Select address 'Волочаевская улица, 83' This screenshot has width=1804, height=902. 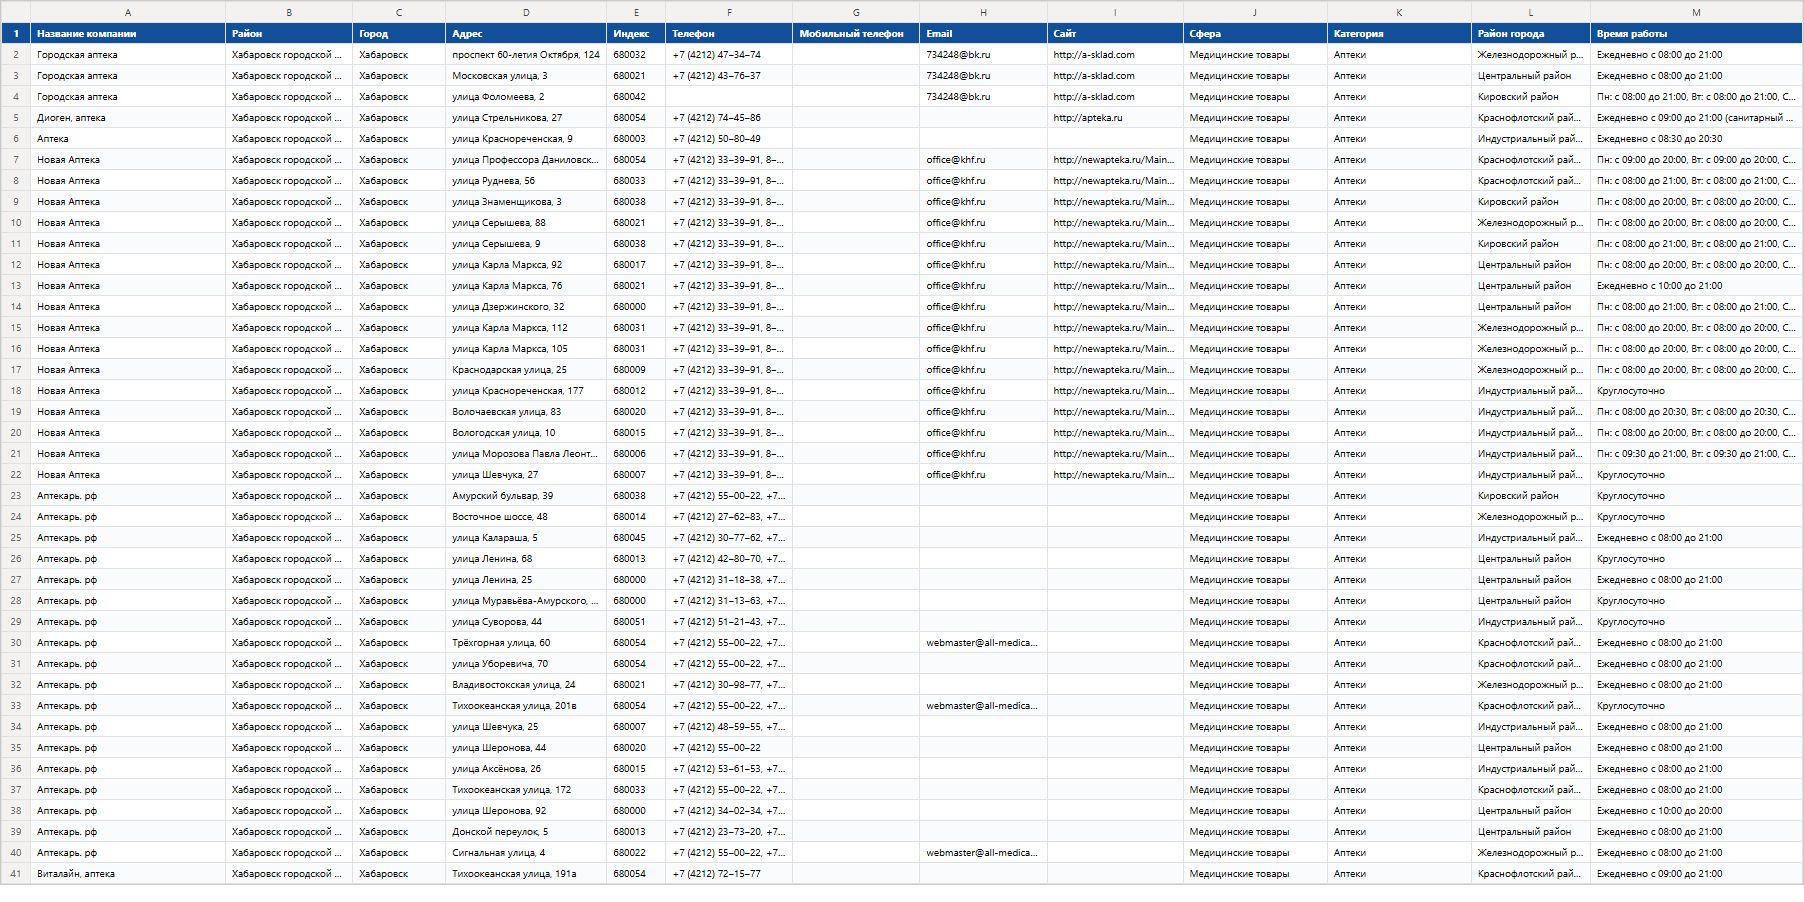(x=526, y=412)
